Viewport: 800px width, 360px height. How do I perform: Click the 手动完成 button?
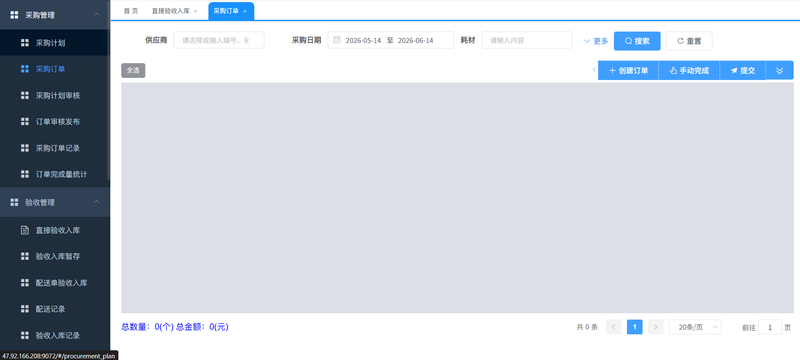(x=689, y=70)
